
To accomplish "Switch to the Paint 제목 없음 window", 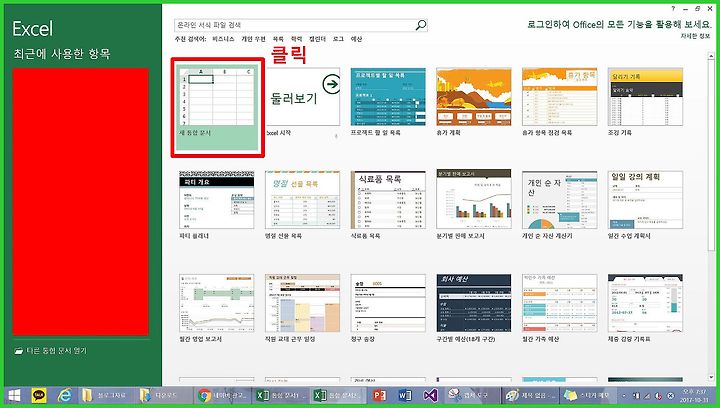I will click(529, 395).
